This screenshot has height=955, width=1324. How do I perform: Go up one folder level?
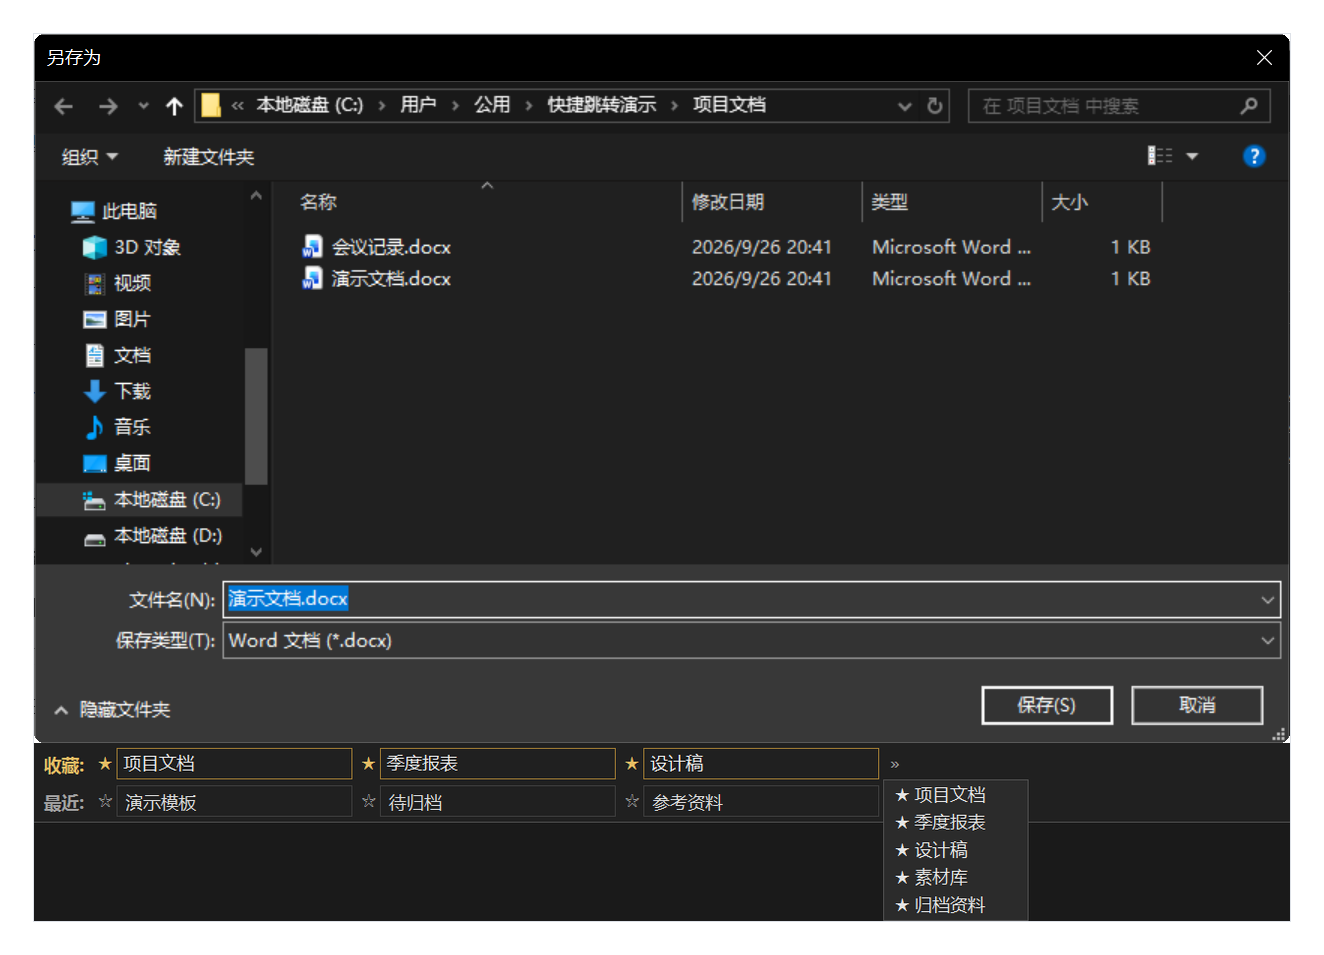coord(174,106)
